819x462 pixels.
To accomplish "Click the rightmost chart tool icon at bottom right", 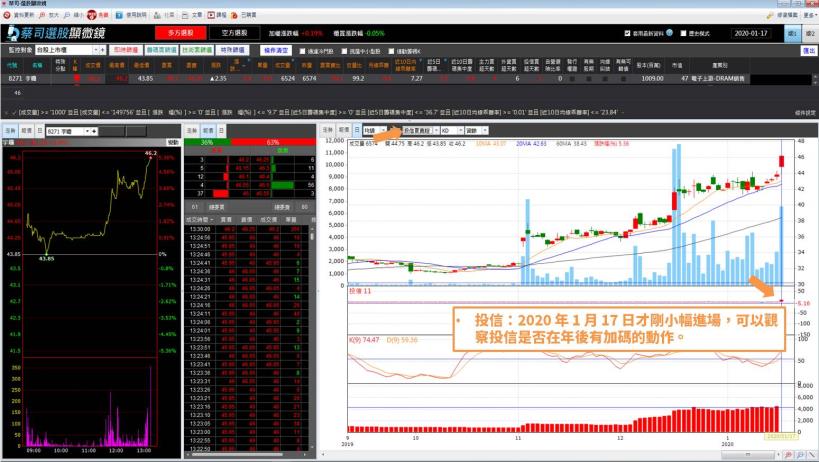I will click(x=812, y=456).
